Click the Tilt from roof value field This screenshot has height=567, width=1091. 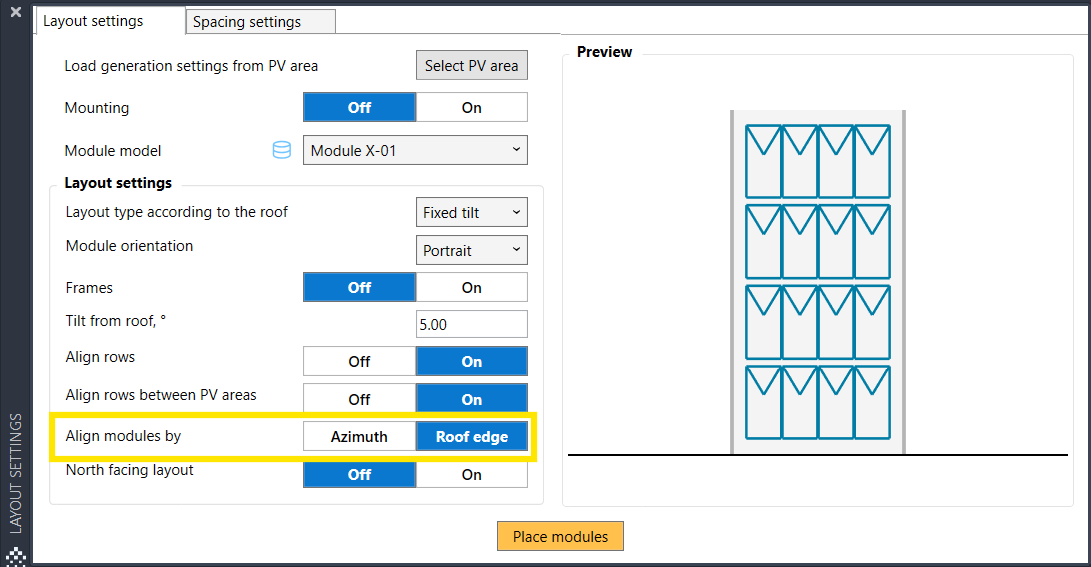pos(472,324)
